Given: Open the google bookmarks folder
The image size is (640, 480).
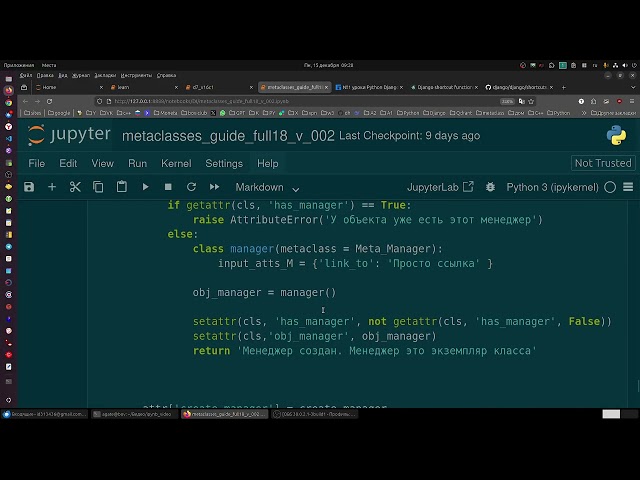Looking at the screenshot, I should [59, 113].
